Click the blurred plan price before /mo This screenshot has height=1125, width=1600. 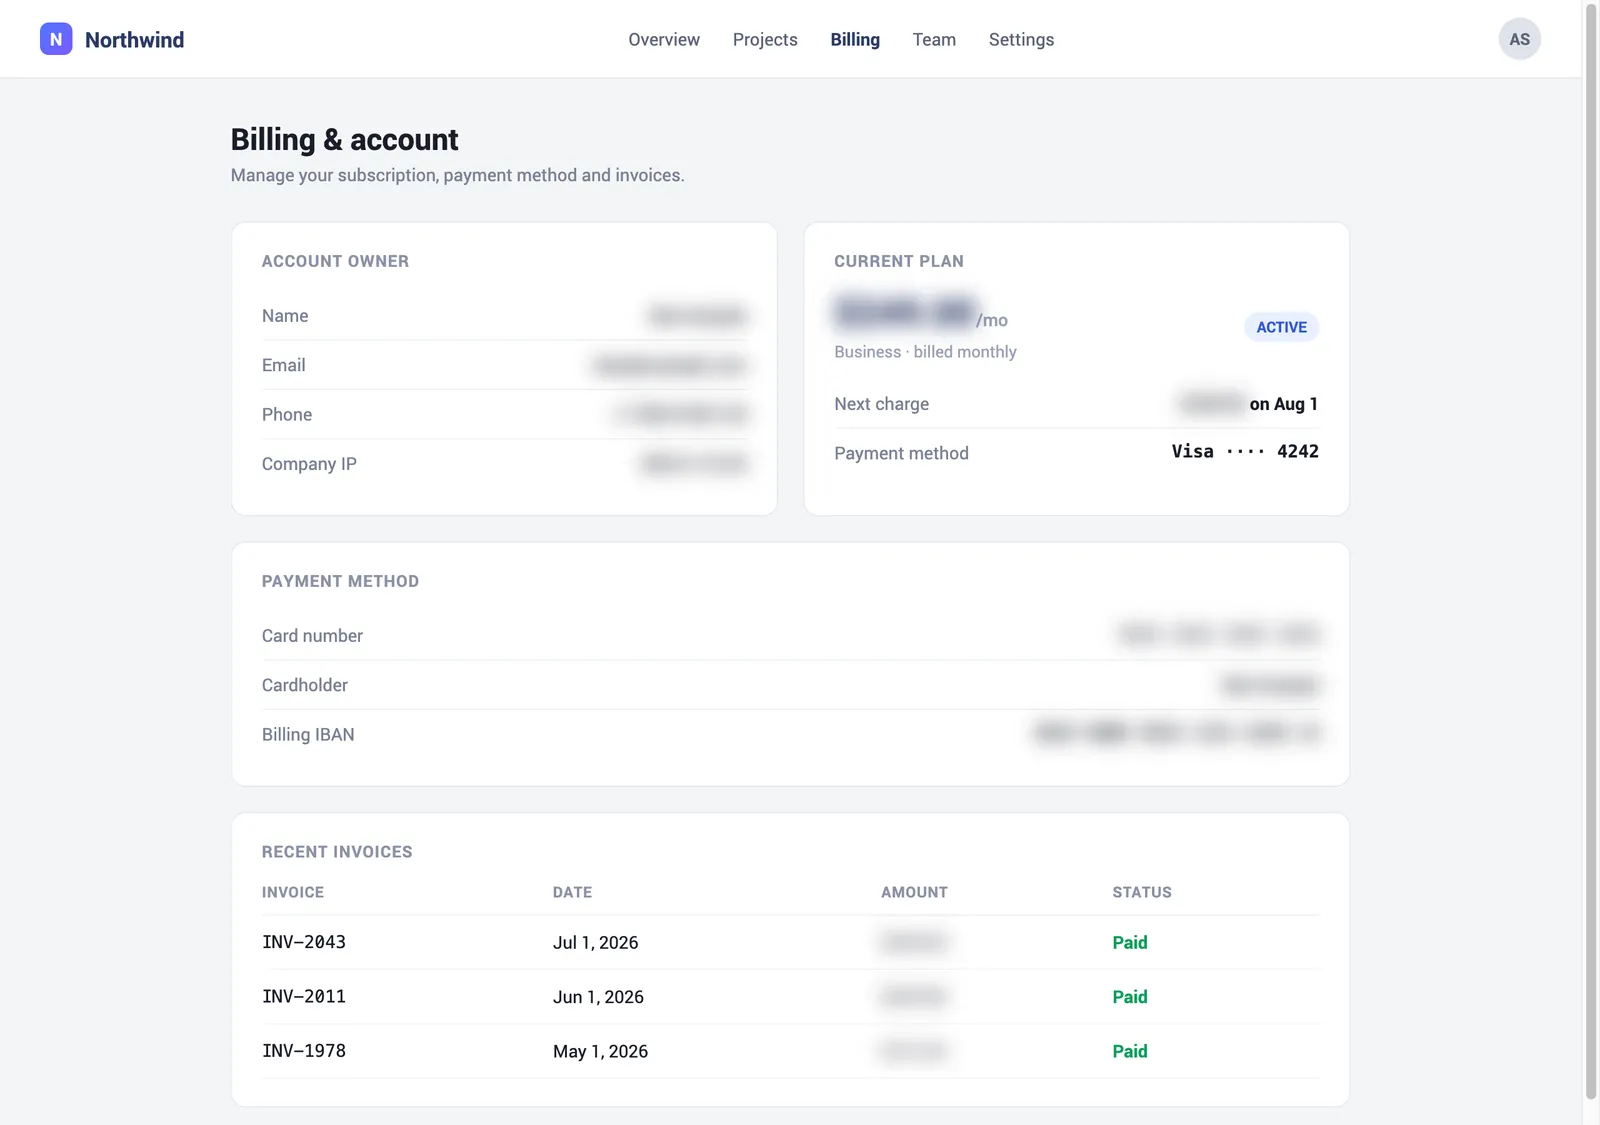[905, 313]
